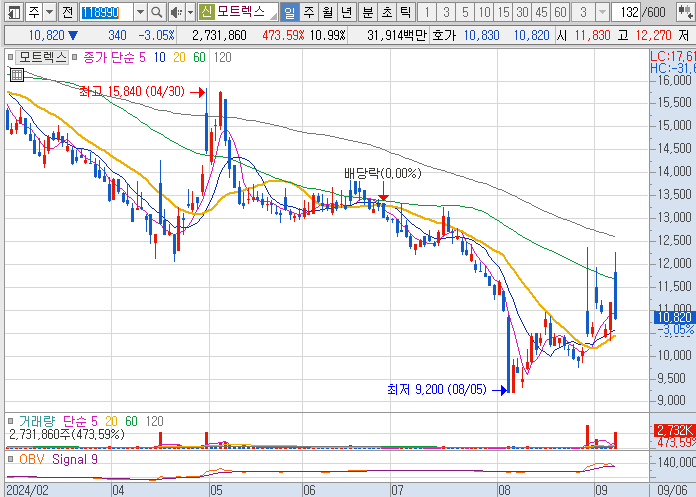
Task: Click the Signal 9 indicator label
Action: pos(75,459)
